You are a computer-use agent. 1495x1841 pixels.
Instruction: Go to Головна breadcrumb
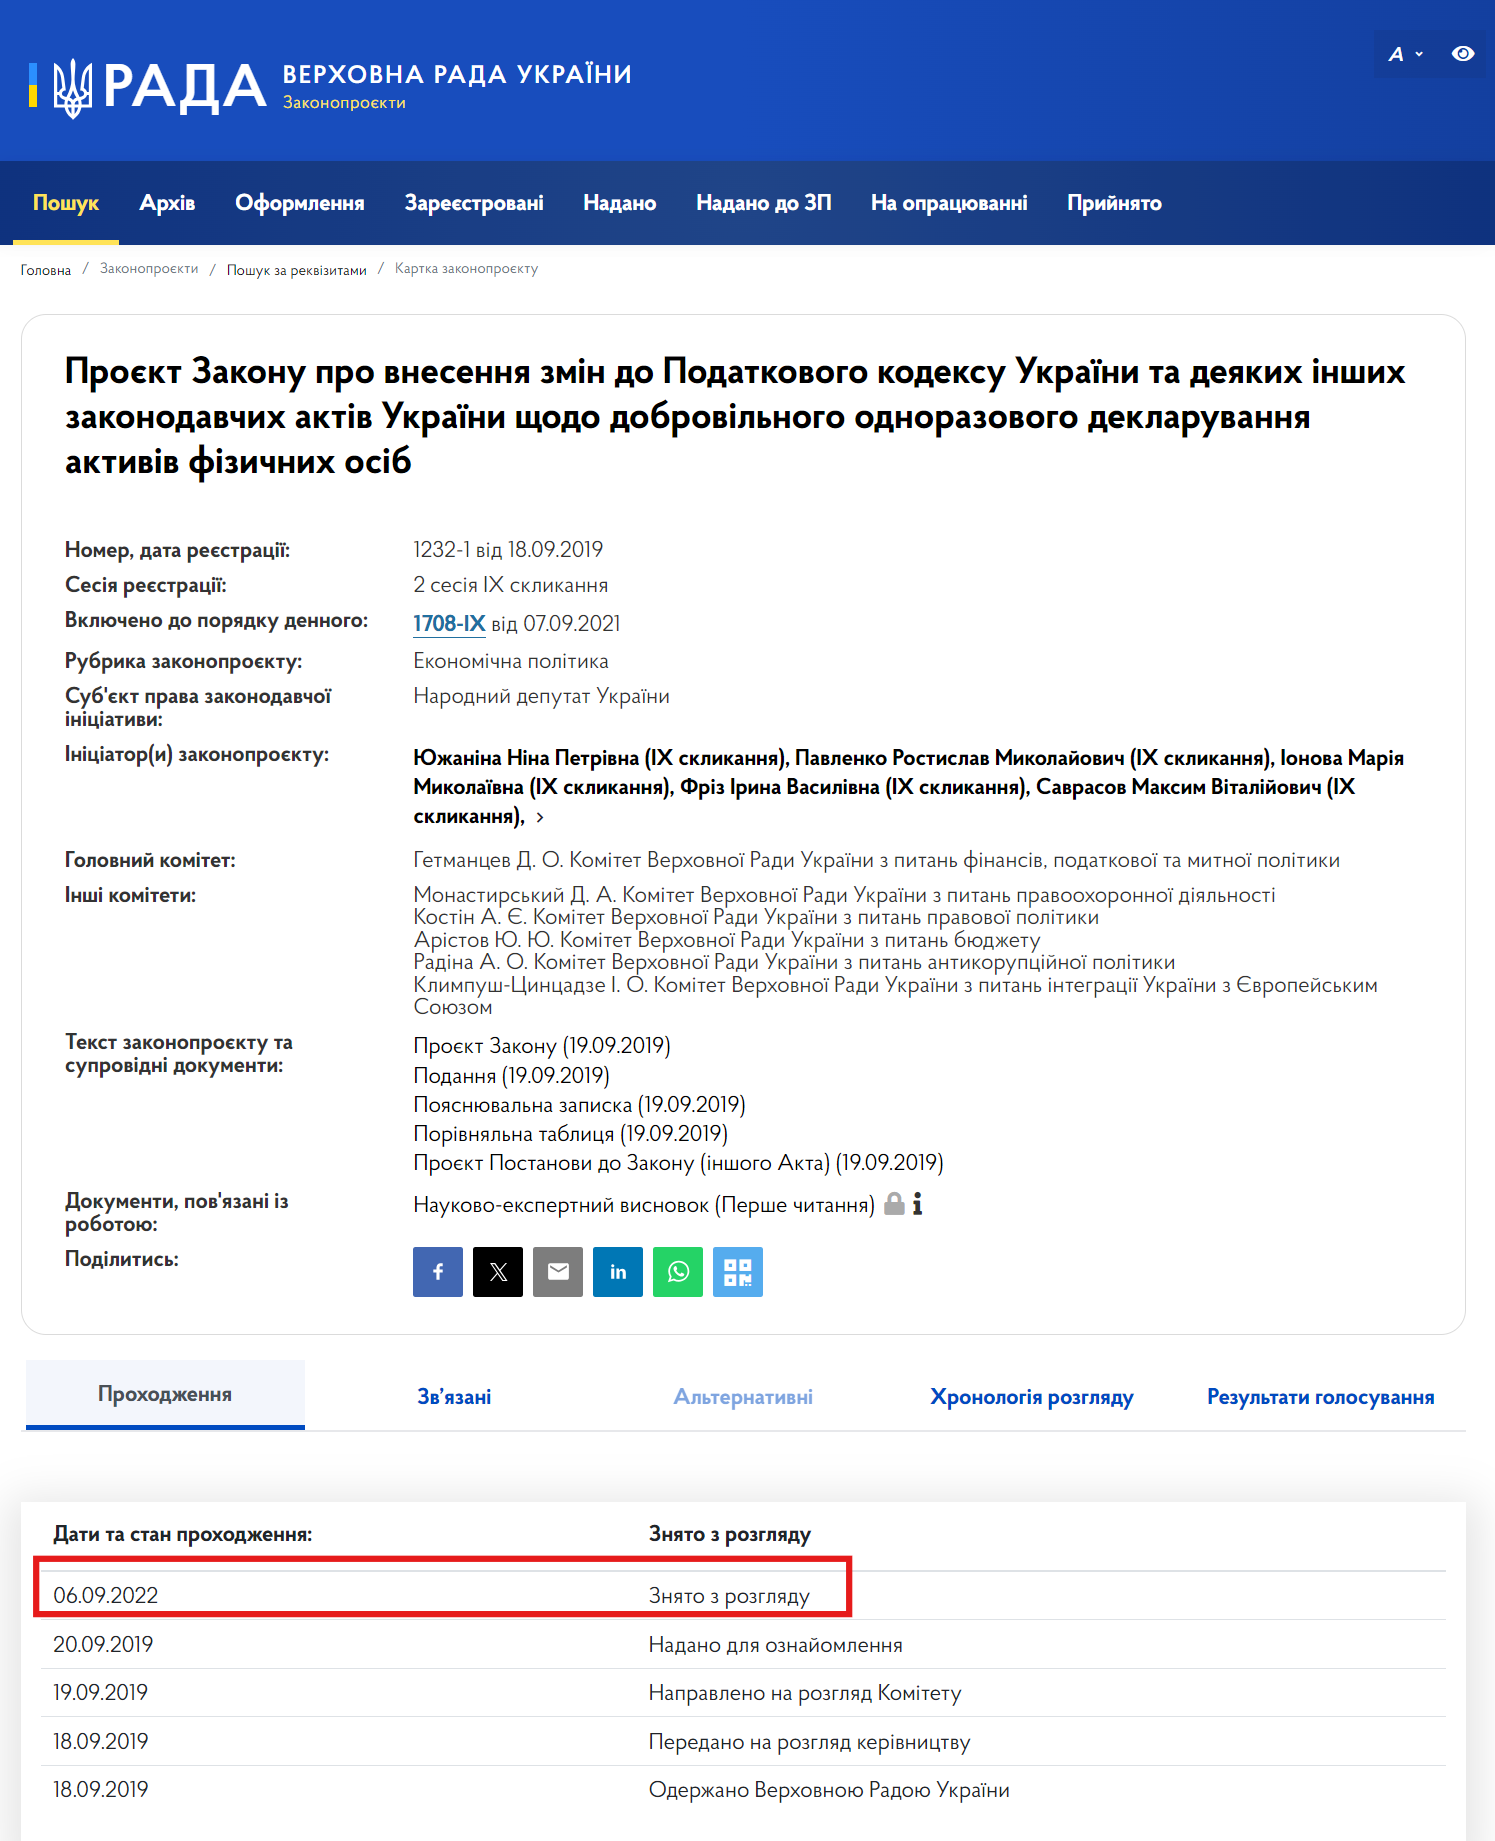46,270
